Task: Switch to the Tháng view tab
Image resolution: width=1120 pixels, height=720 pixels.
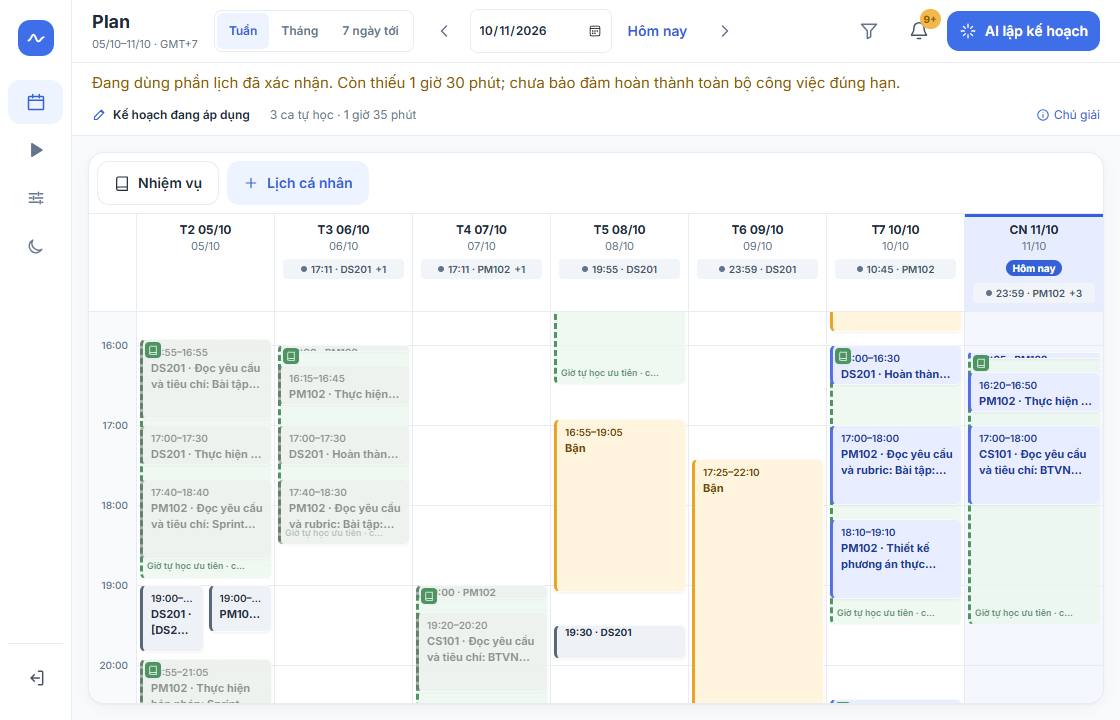Action: [x=300, y=31]
